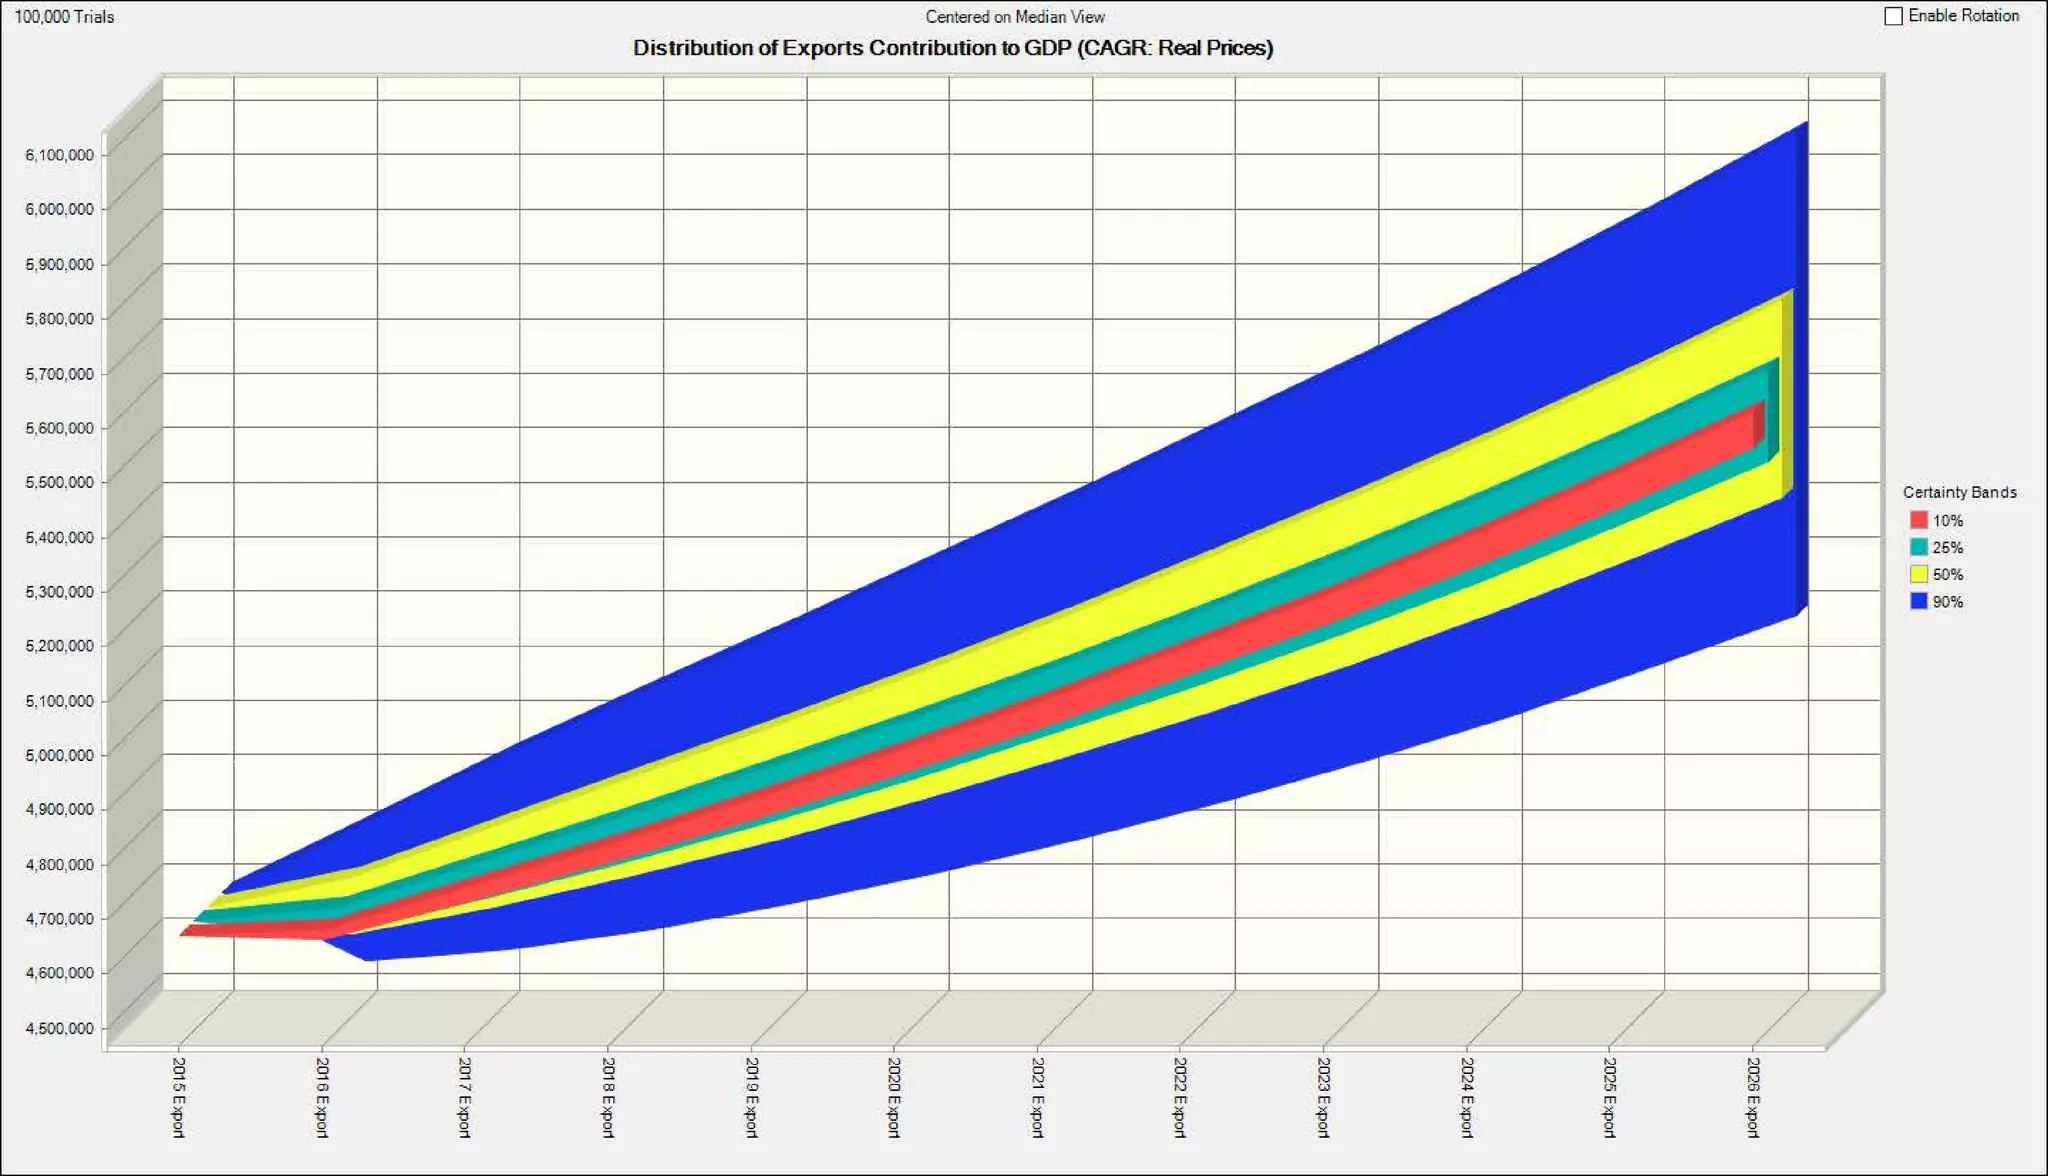
Task: Click the yellow 50% certainty band swatch
Action: pos(1918,574)
